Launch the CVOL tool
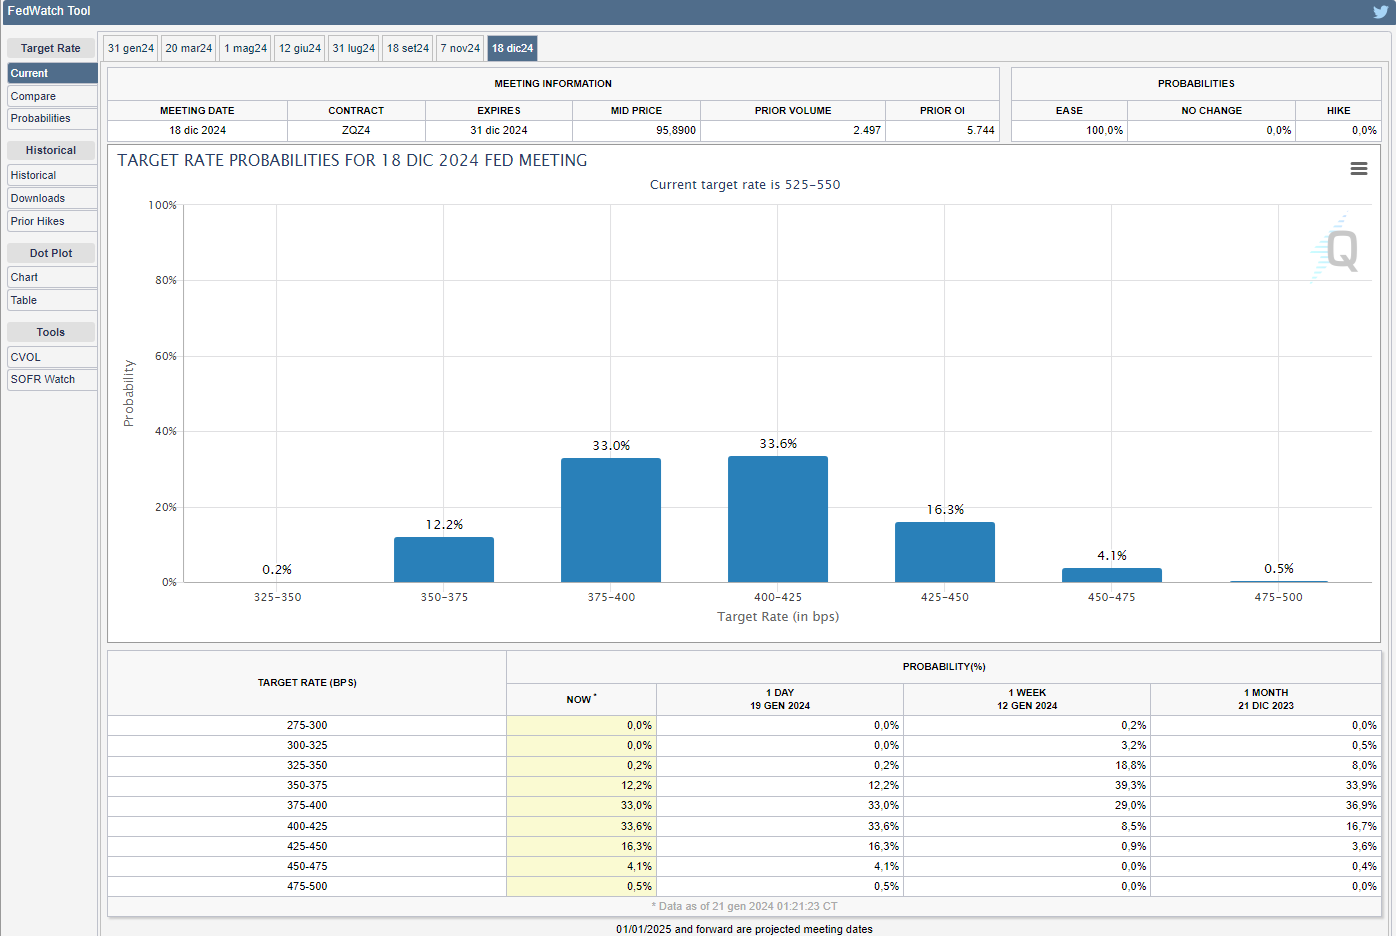 (52, 357)
